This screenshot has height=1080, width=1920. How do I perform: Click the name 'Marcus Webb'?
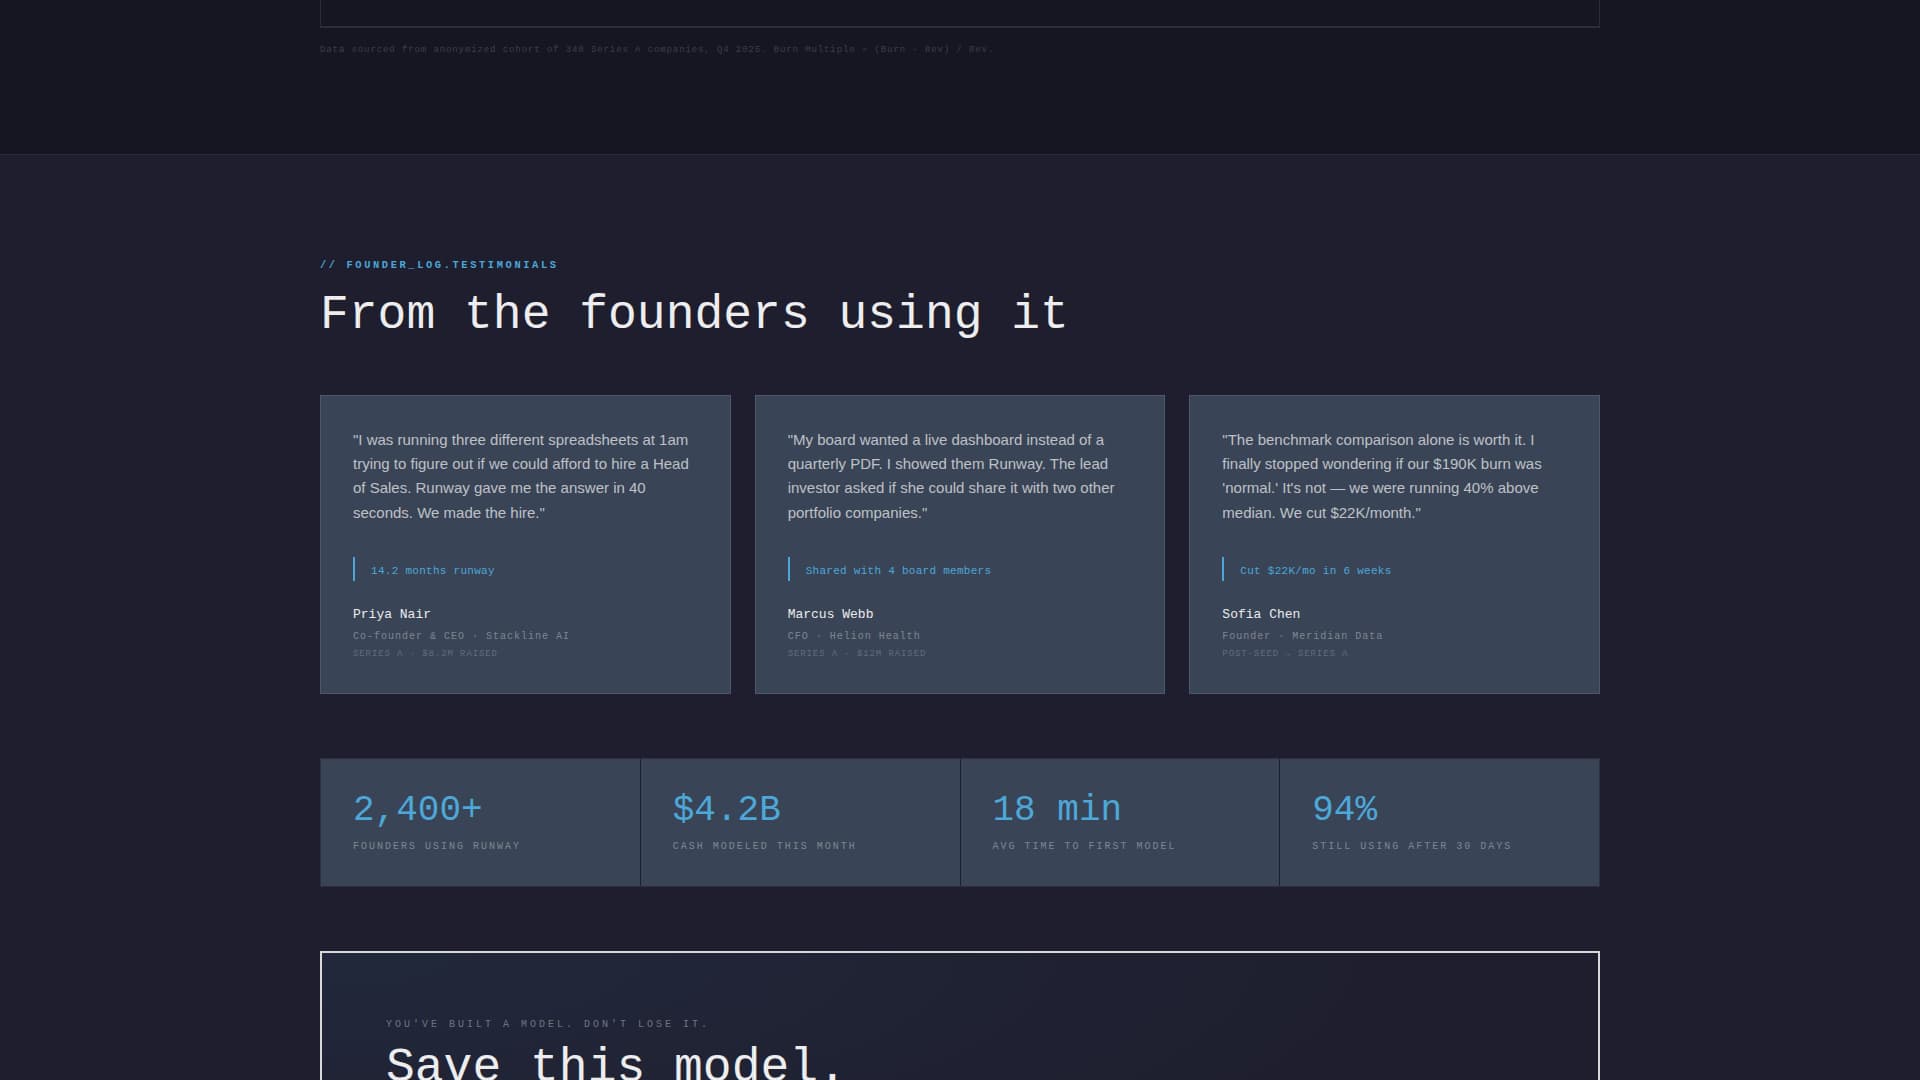pyautogui.click(x=830, y=614)
